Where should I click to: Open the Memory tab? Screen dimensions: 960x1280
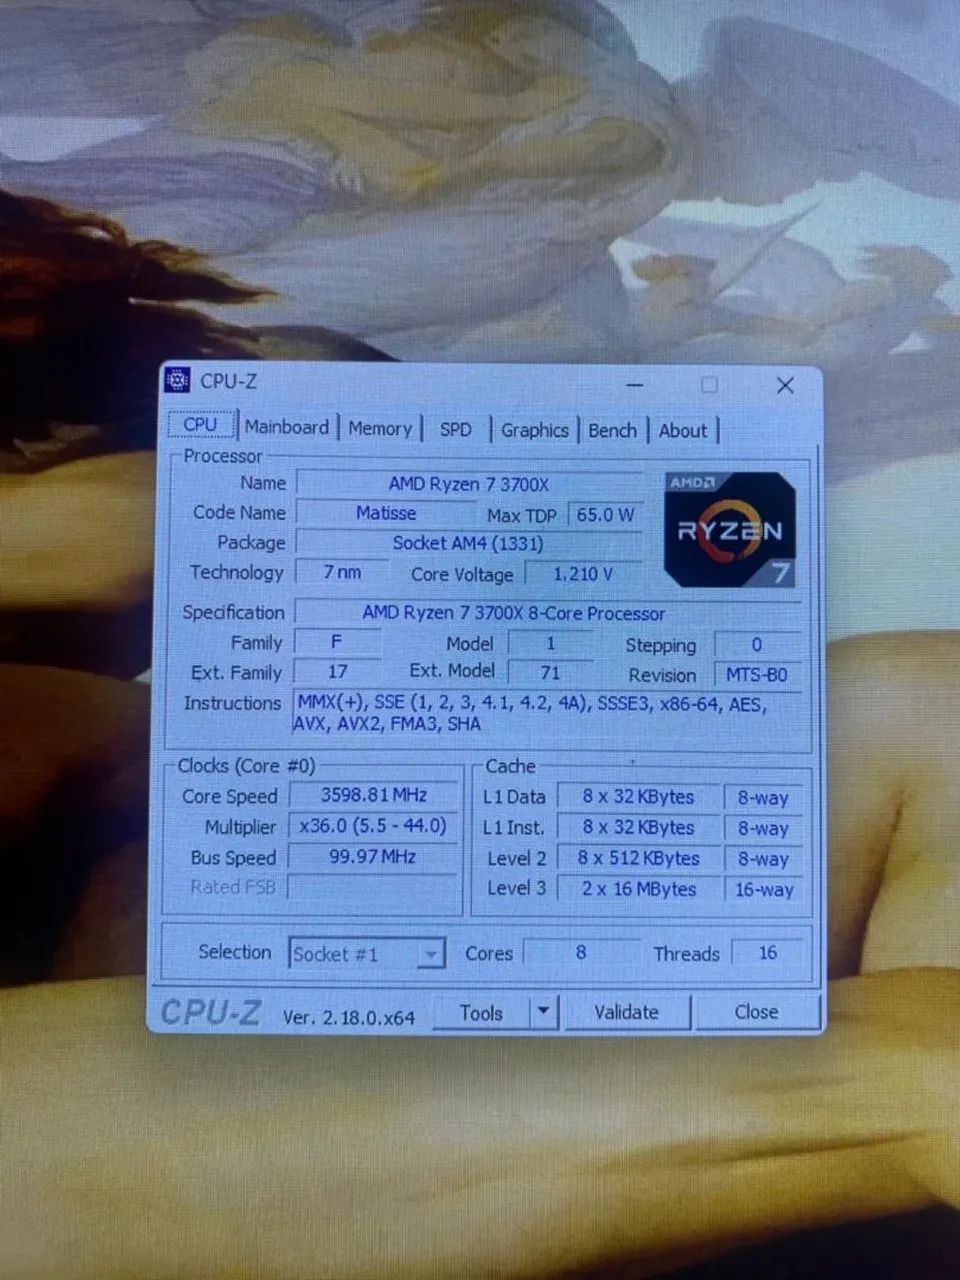[x=380, y=429]
